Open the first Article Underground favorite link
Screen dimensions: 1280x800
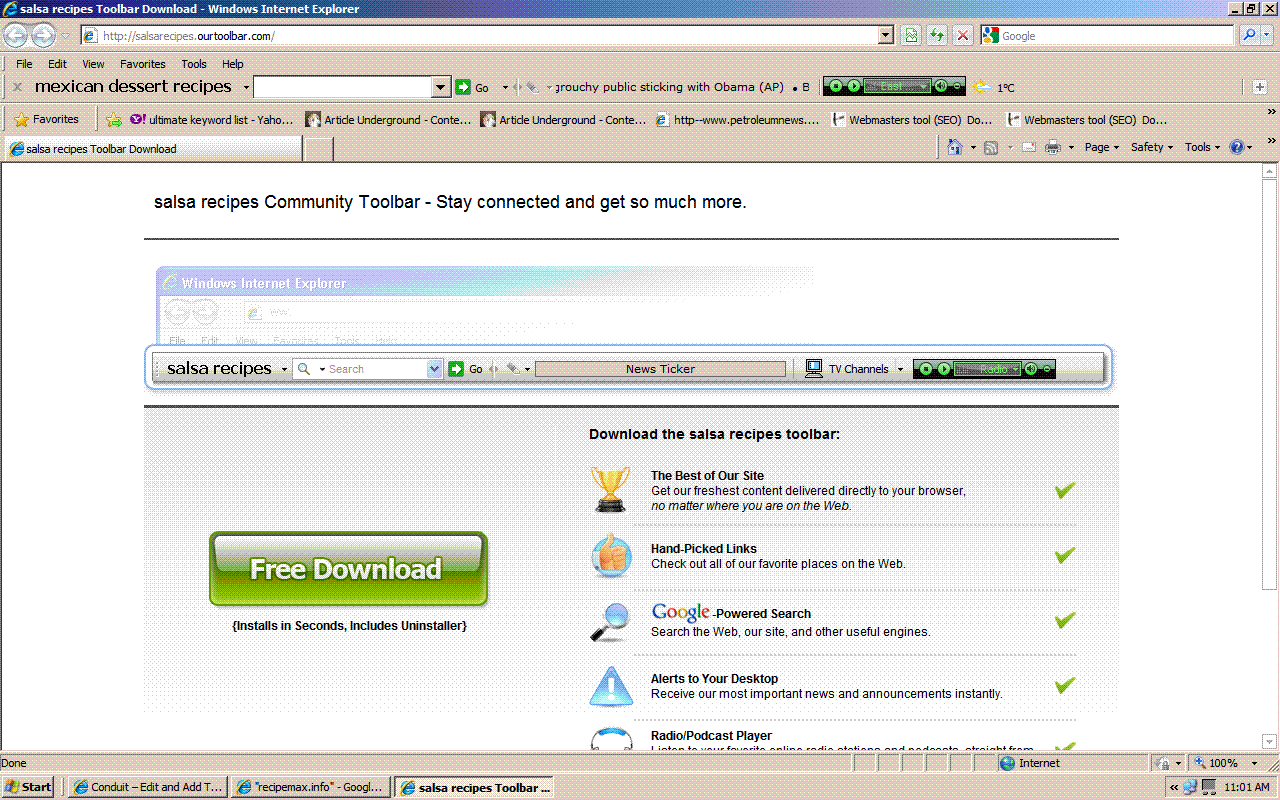point(388,120)
